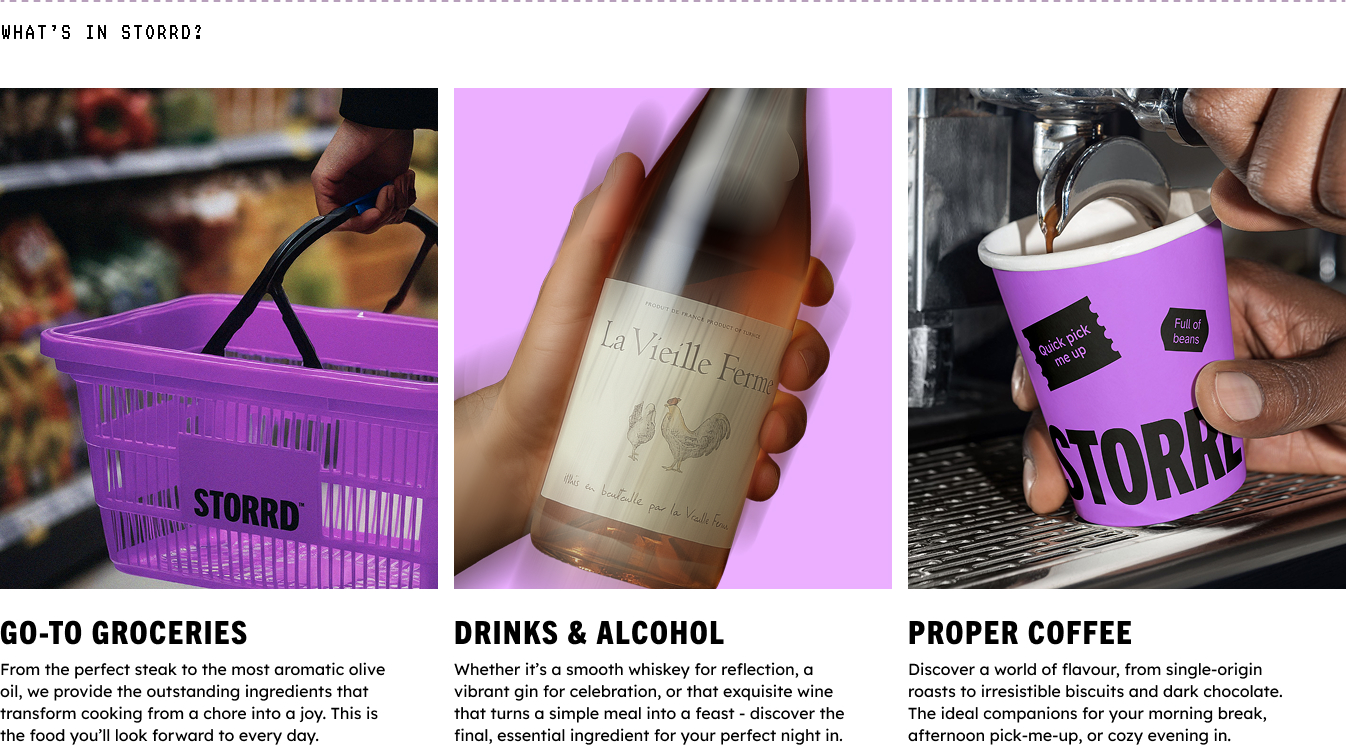1346x745 pixels.
Task: Click the dashed purple divider line at the top
Action: coord(673,2)
